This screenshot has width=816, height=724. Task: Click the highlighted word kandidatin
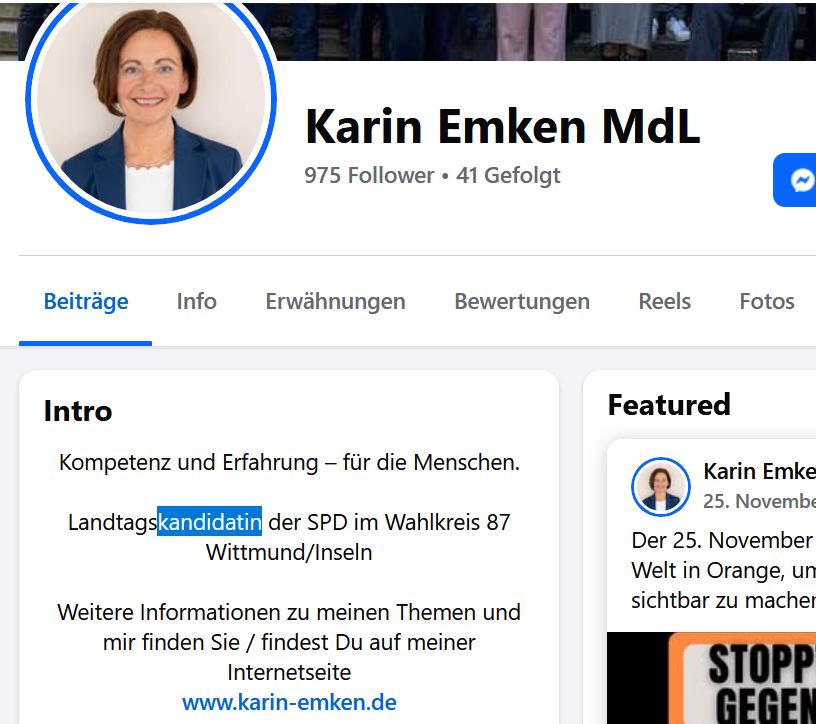click(x=210, y=522)
